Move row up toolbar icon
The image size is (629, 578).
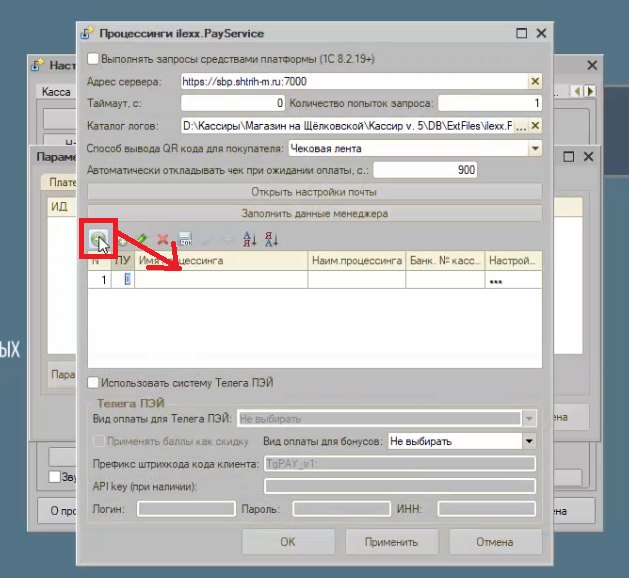(207, 239)
